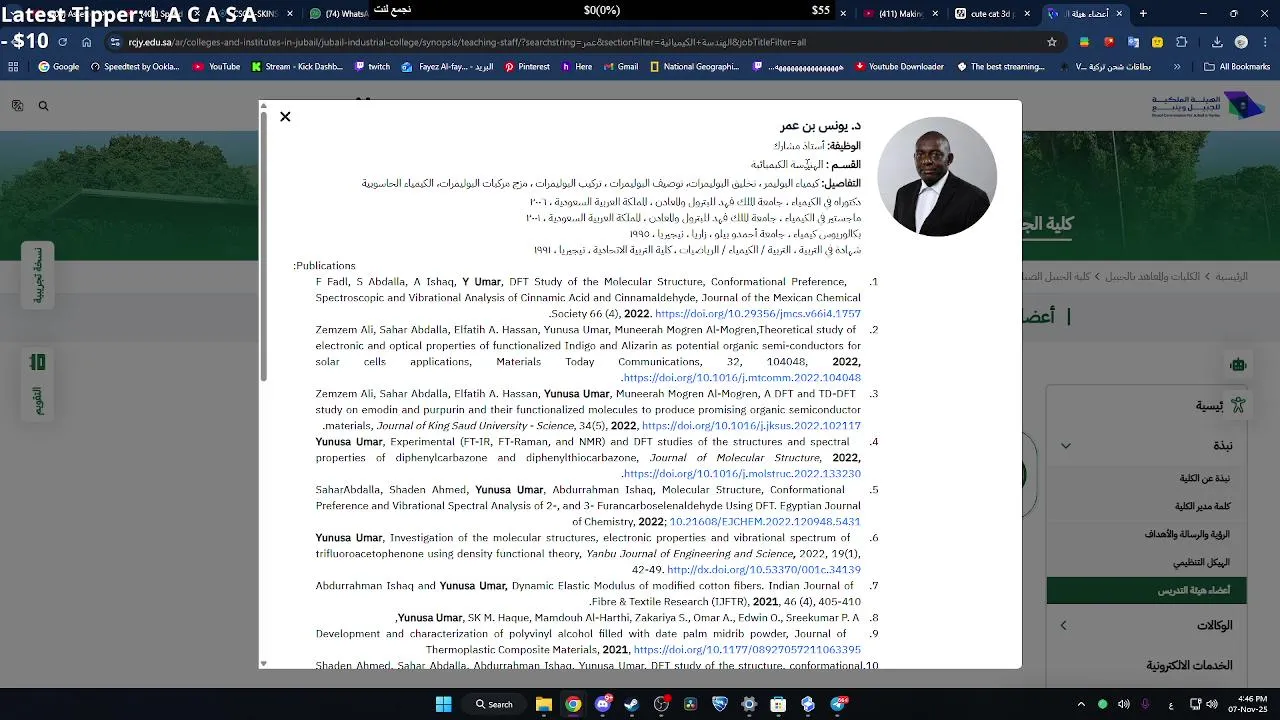1280x720 pixels.
Task: Open Discord from the taskbar
Action: click(603, 704)
